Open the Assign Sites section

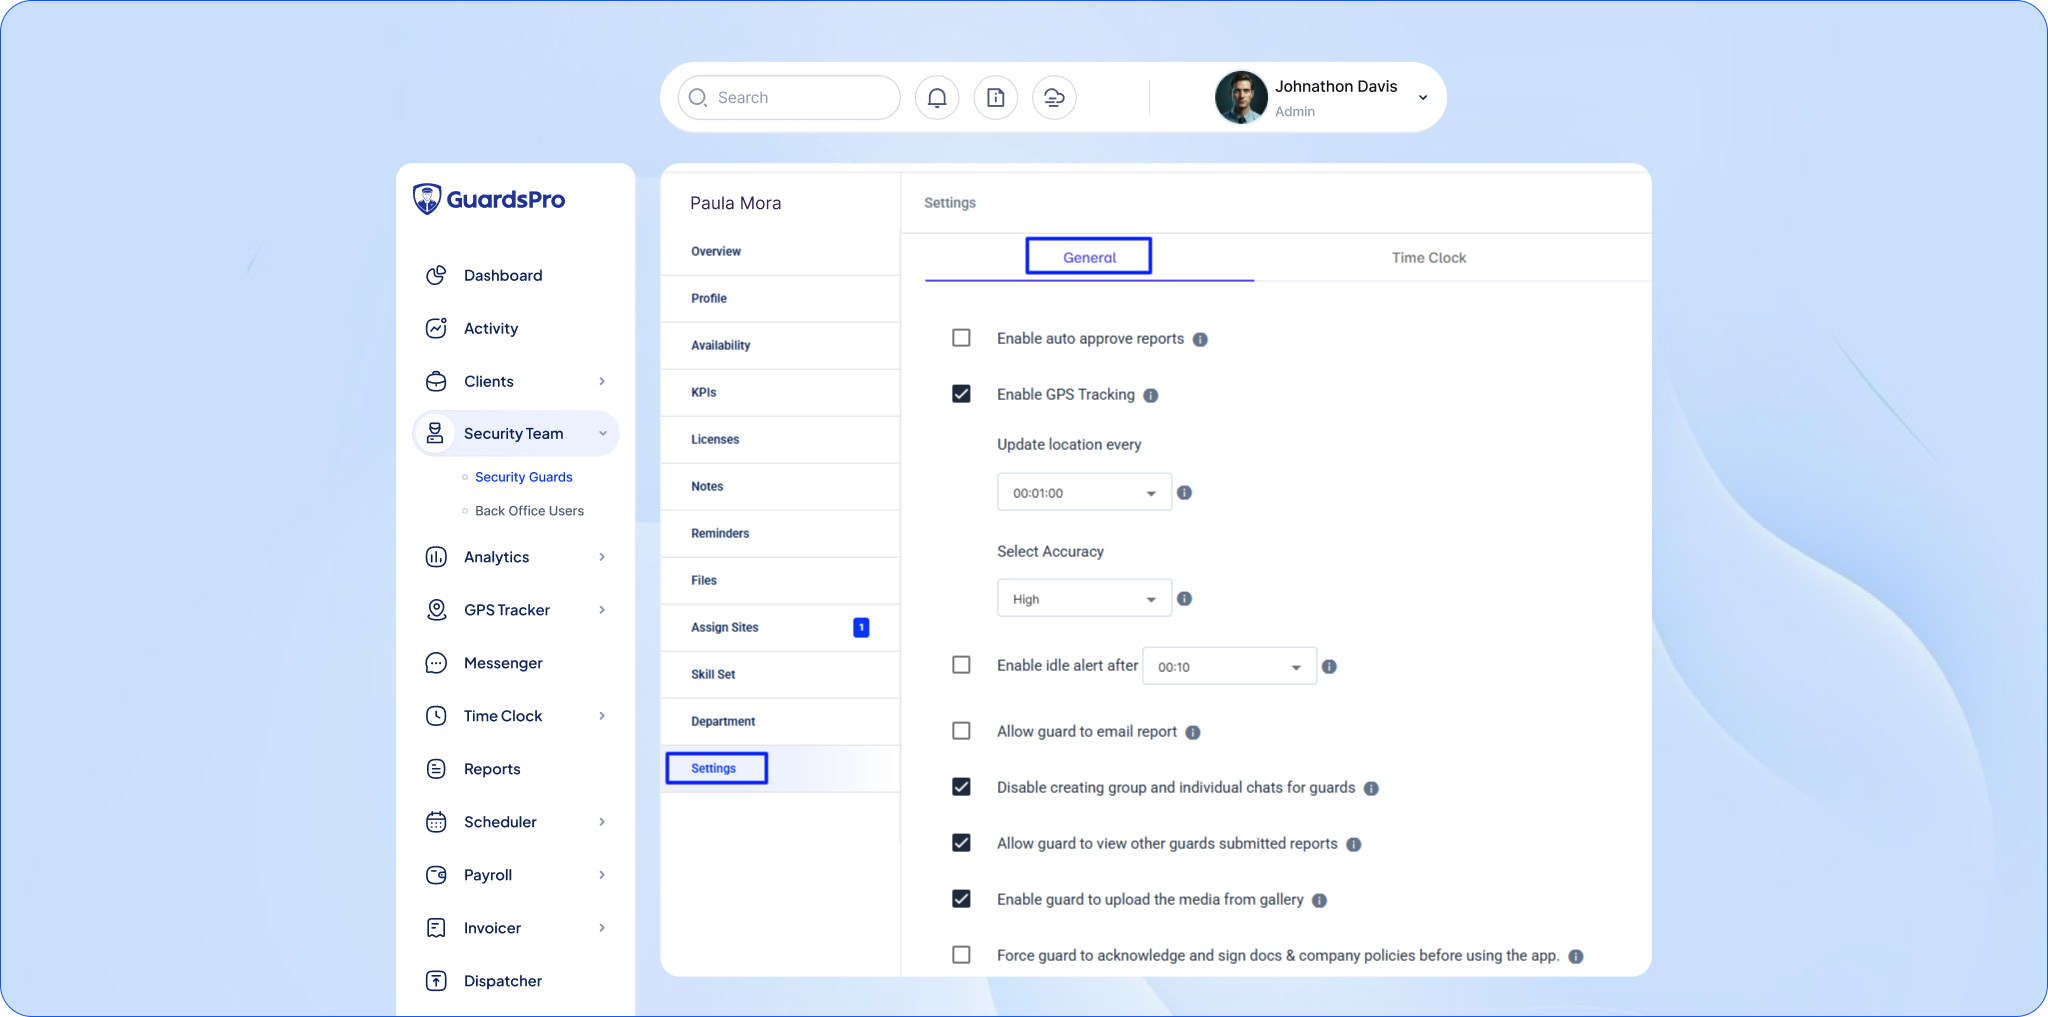click(x=780, y=628)
